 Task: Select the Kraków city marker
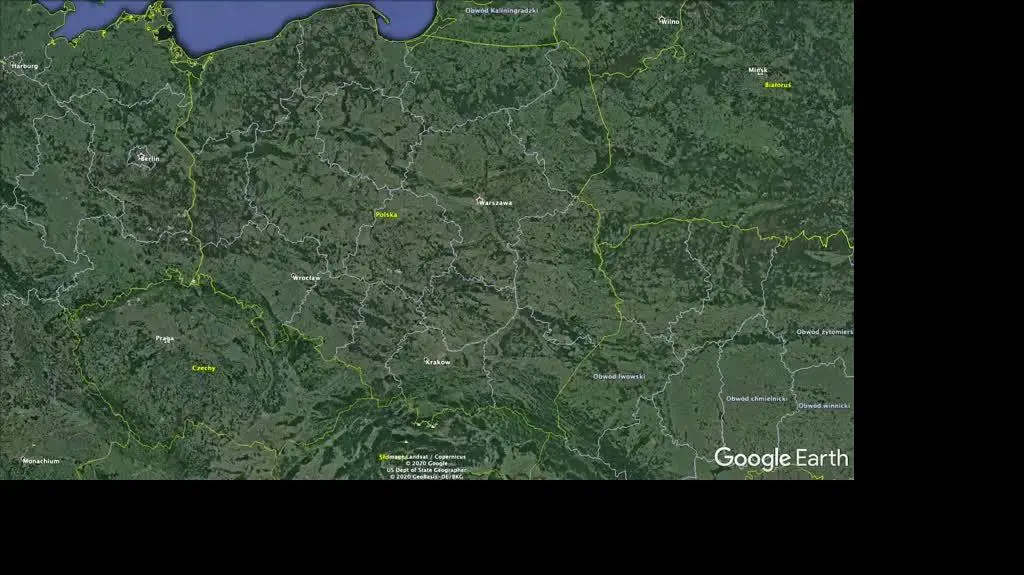click(426, 360)
